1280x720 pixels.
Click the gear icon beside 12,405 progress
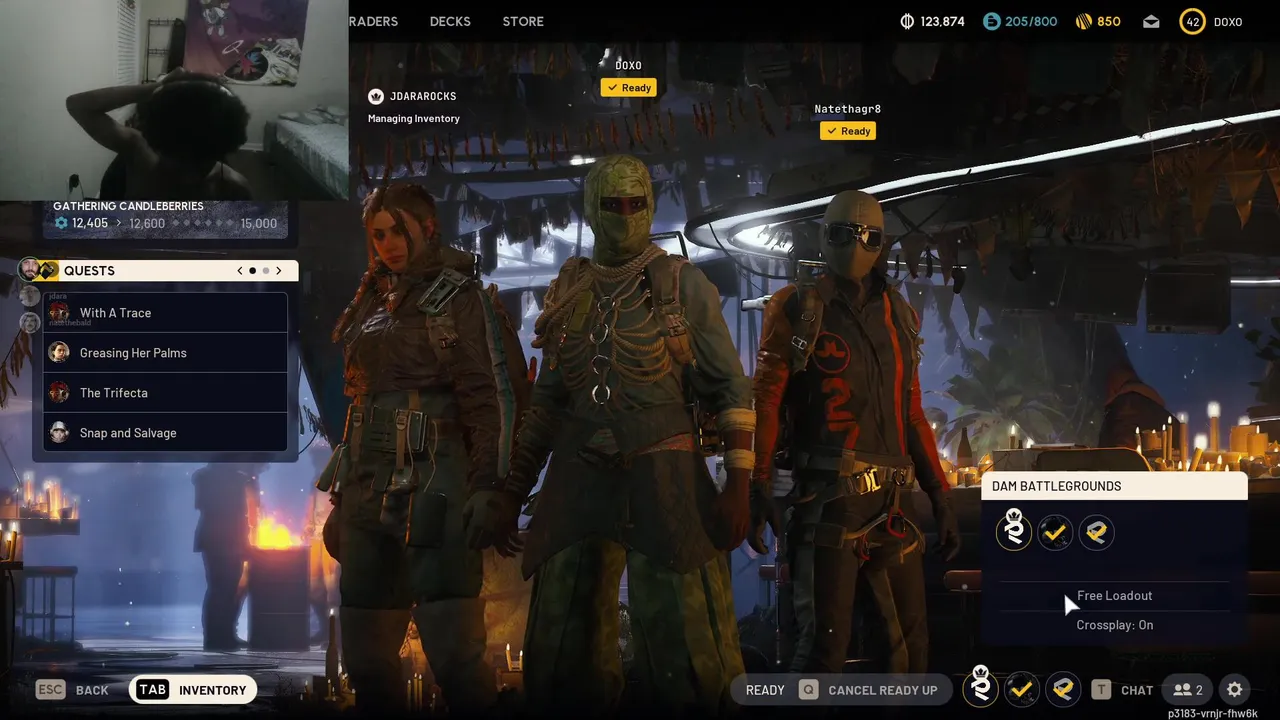click(x=61, y=223)
